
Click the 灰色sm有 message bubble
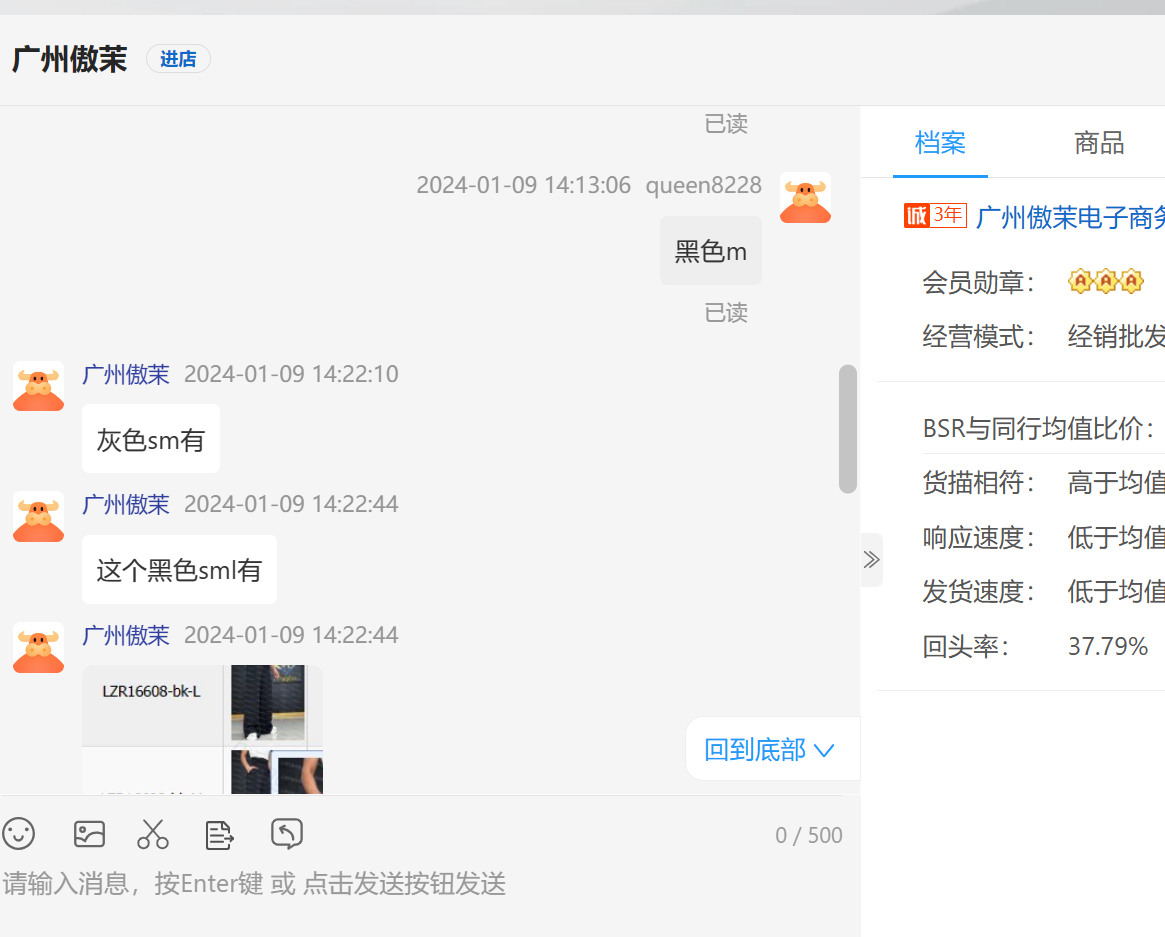coord(151,439)
